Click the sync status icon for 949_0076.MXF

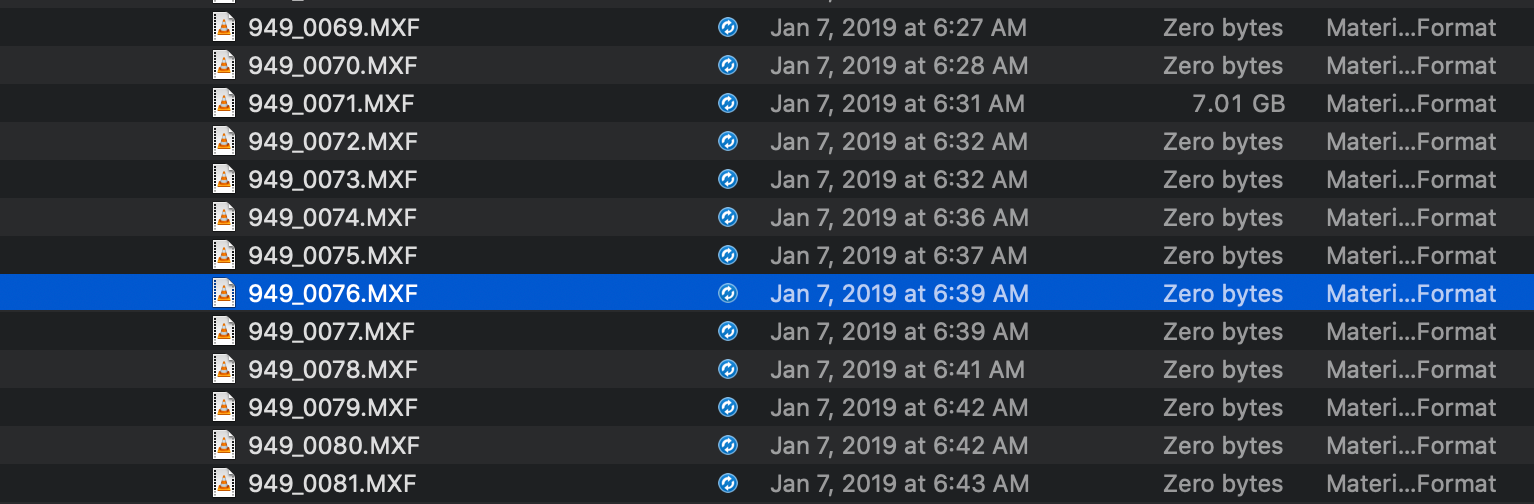[727, 293]
